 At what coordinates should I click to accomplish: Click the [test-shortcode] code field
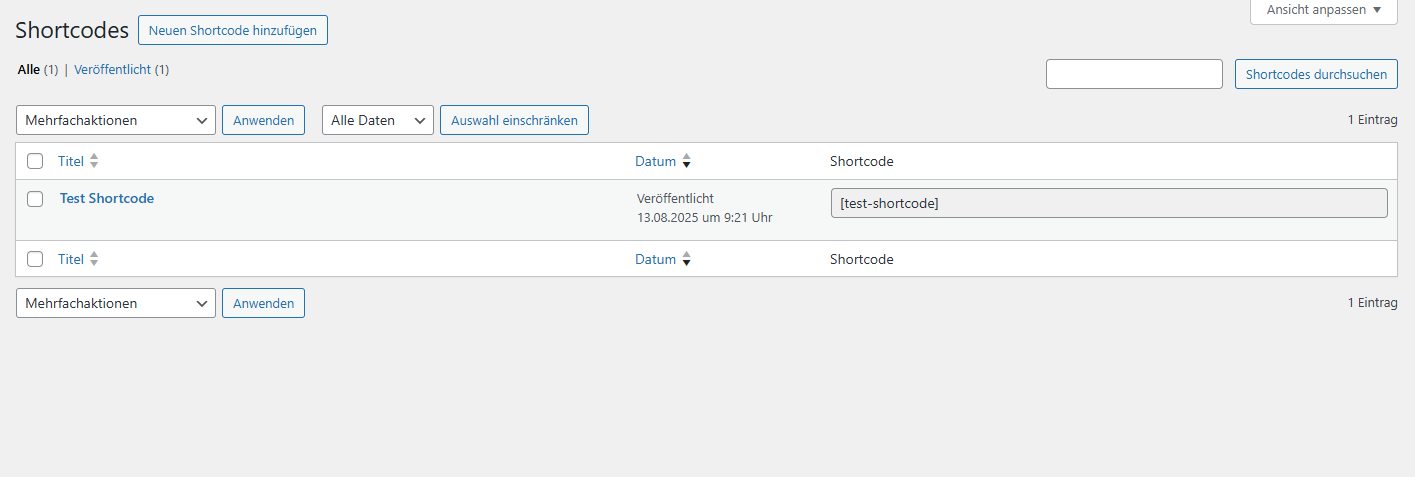(1108, 203)
